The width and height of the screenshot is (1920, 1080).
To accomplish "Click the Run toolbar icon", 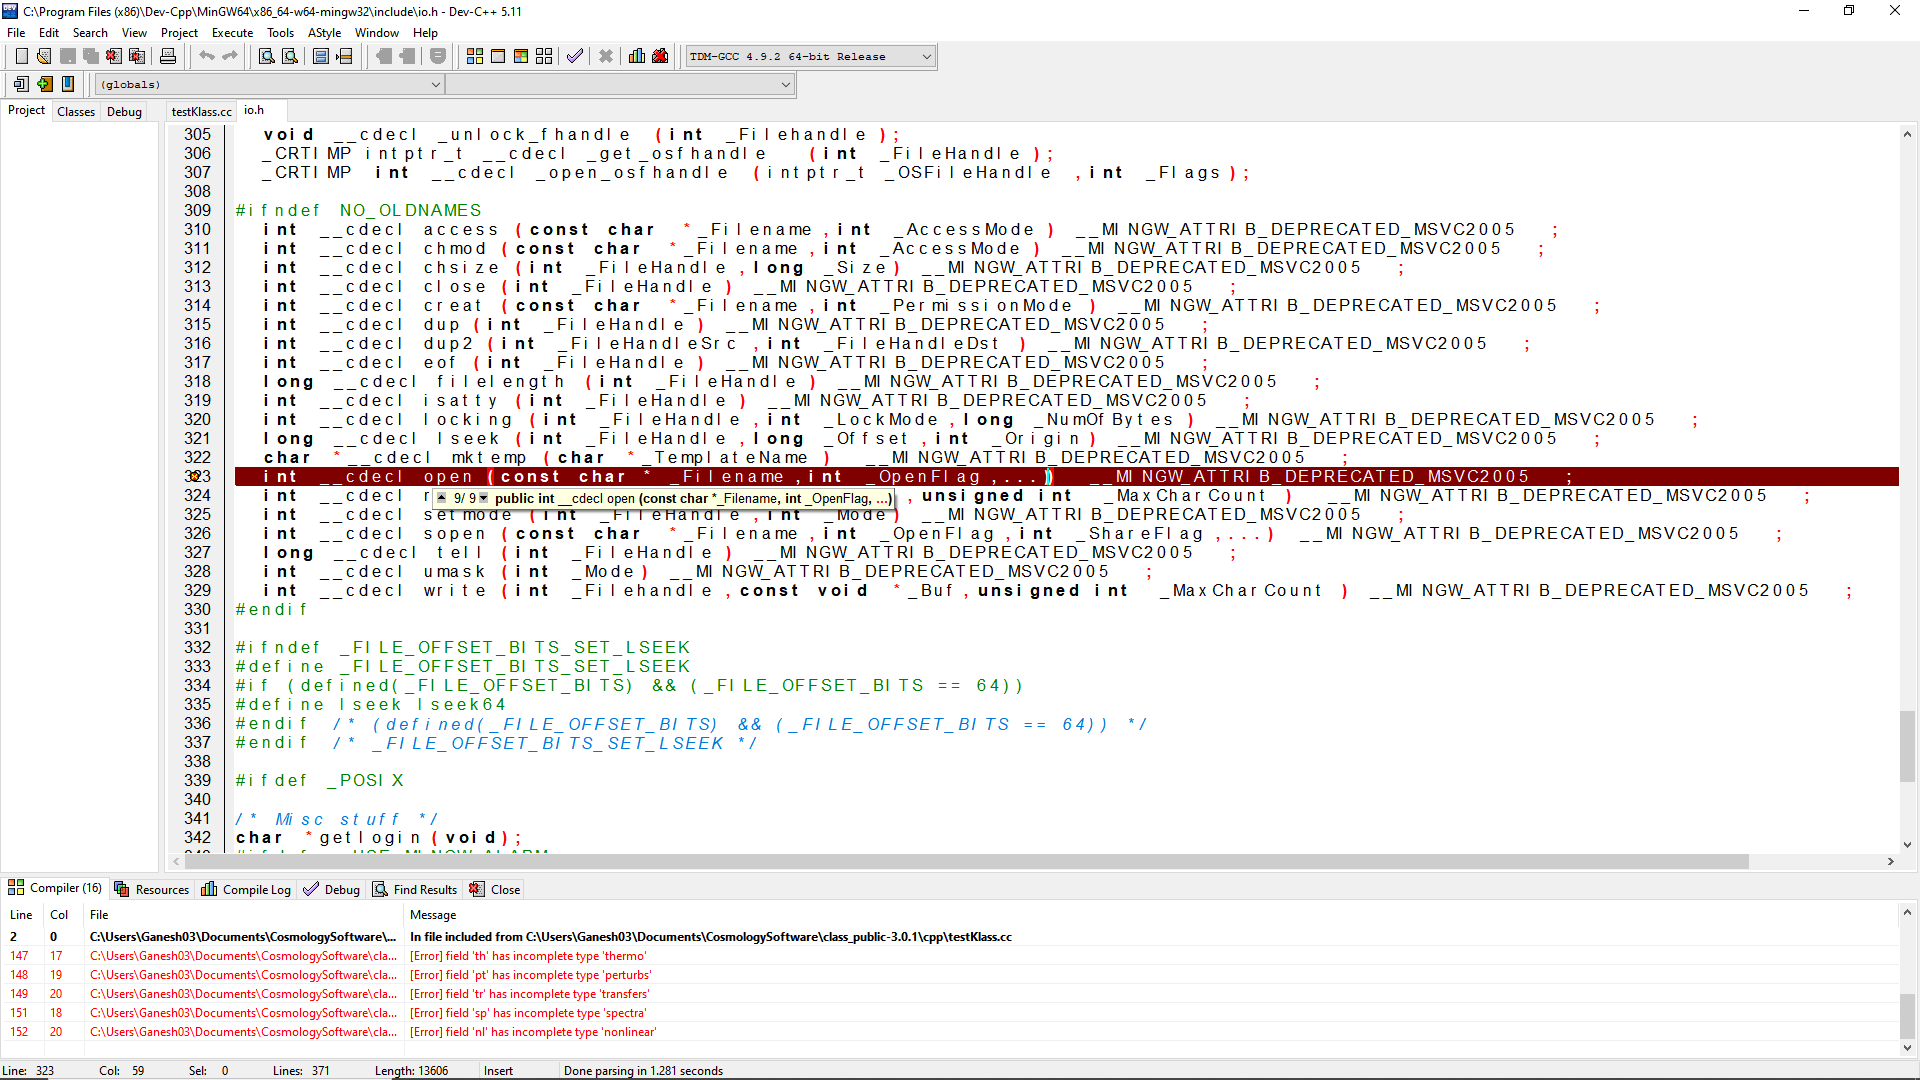I will [x=498, y=56].
